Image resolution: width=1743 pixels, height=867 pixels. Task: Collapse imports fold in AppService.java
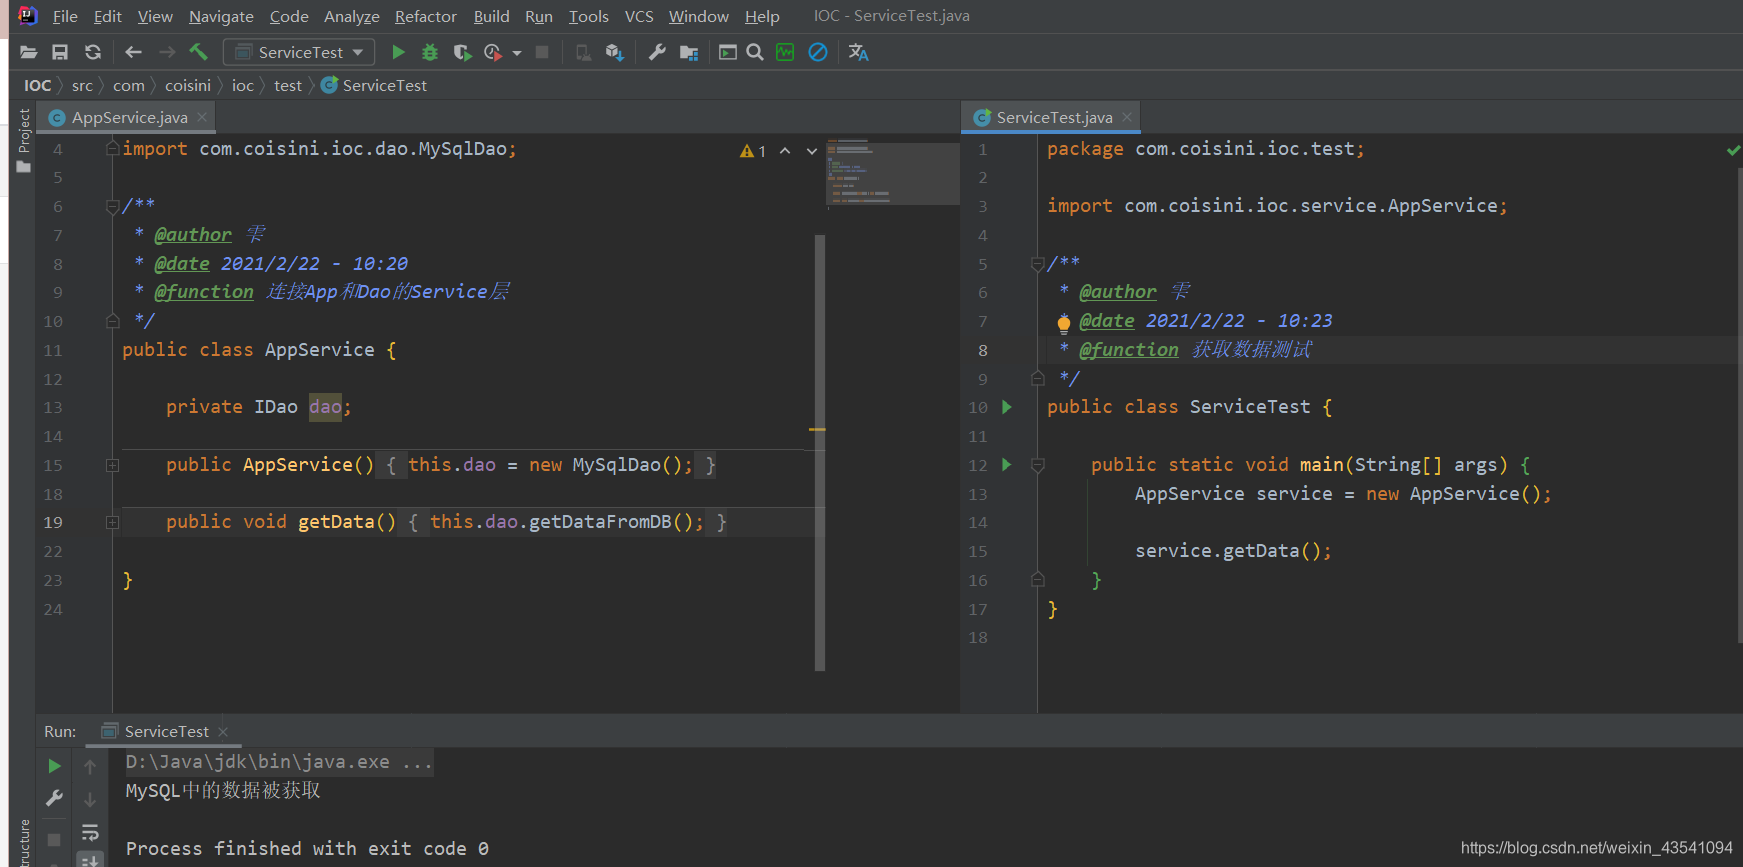pos(112,149)
